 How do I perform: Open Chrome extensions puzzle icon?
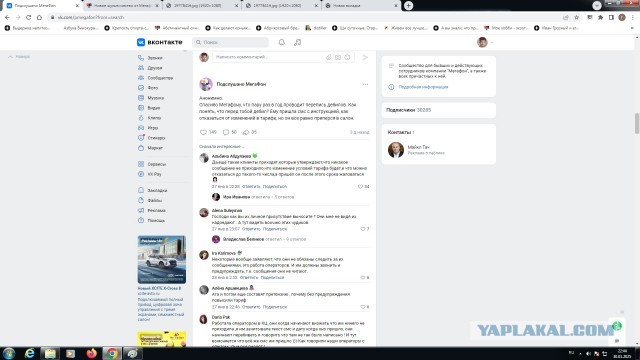[600, 17]
